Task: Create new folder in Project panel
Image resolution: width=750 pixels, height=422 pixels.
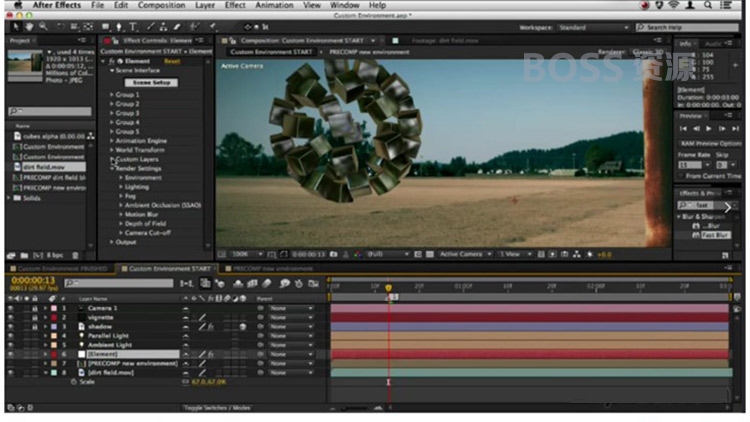Action: point(24,255)
